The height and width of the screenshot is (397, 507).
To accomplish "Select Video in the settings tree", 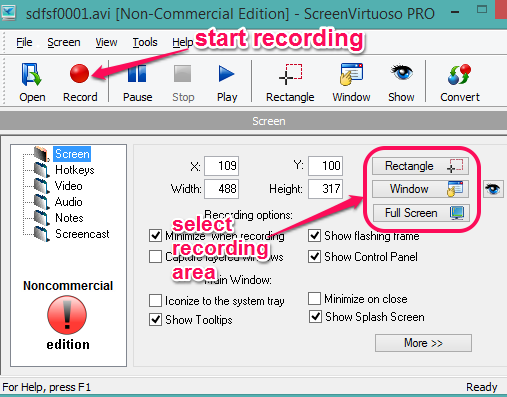I will [x=69, y=186].
